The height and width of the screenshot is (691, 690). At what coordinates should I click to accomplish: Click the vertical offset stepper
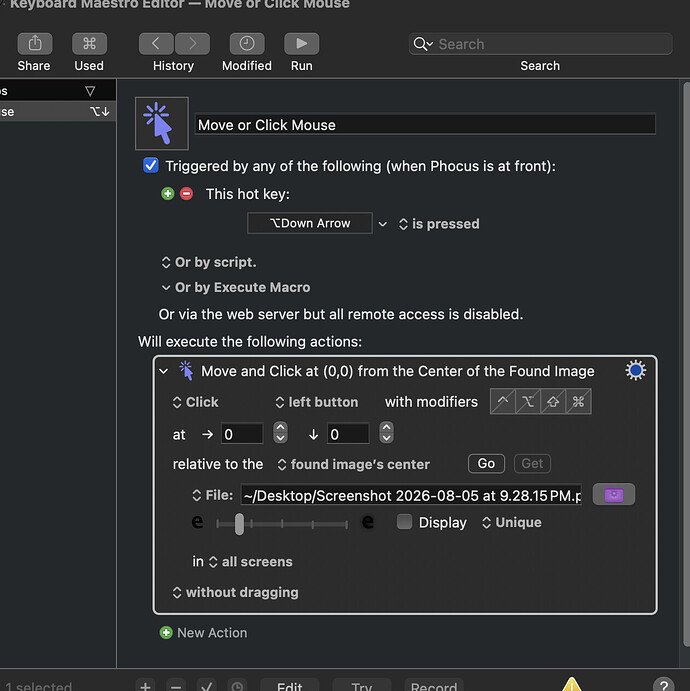[x=386, y=433]
